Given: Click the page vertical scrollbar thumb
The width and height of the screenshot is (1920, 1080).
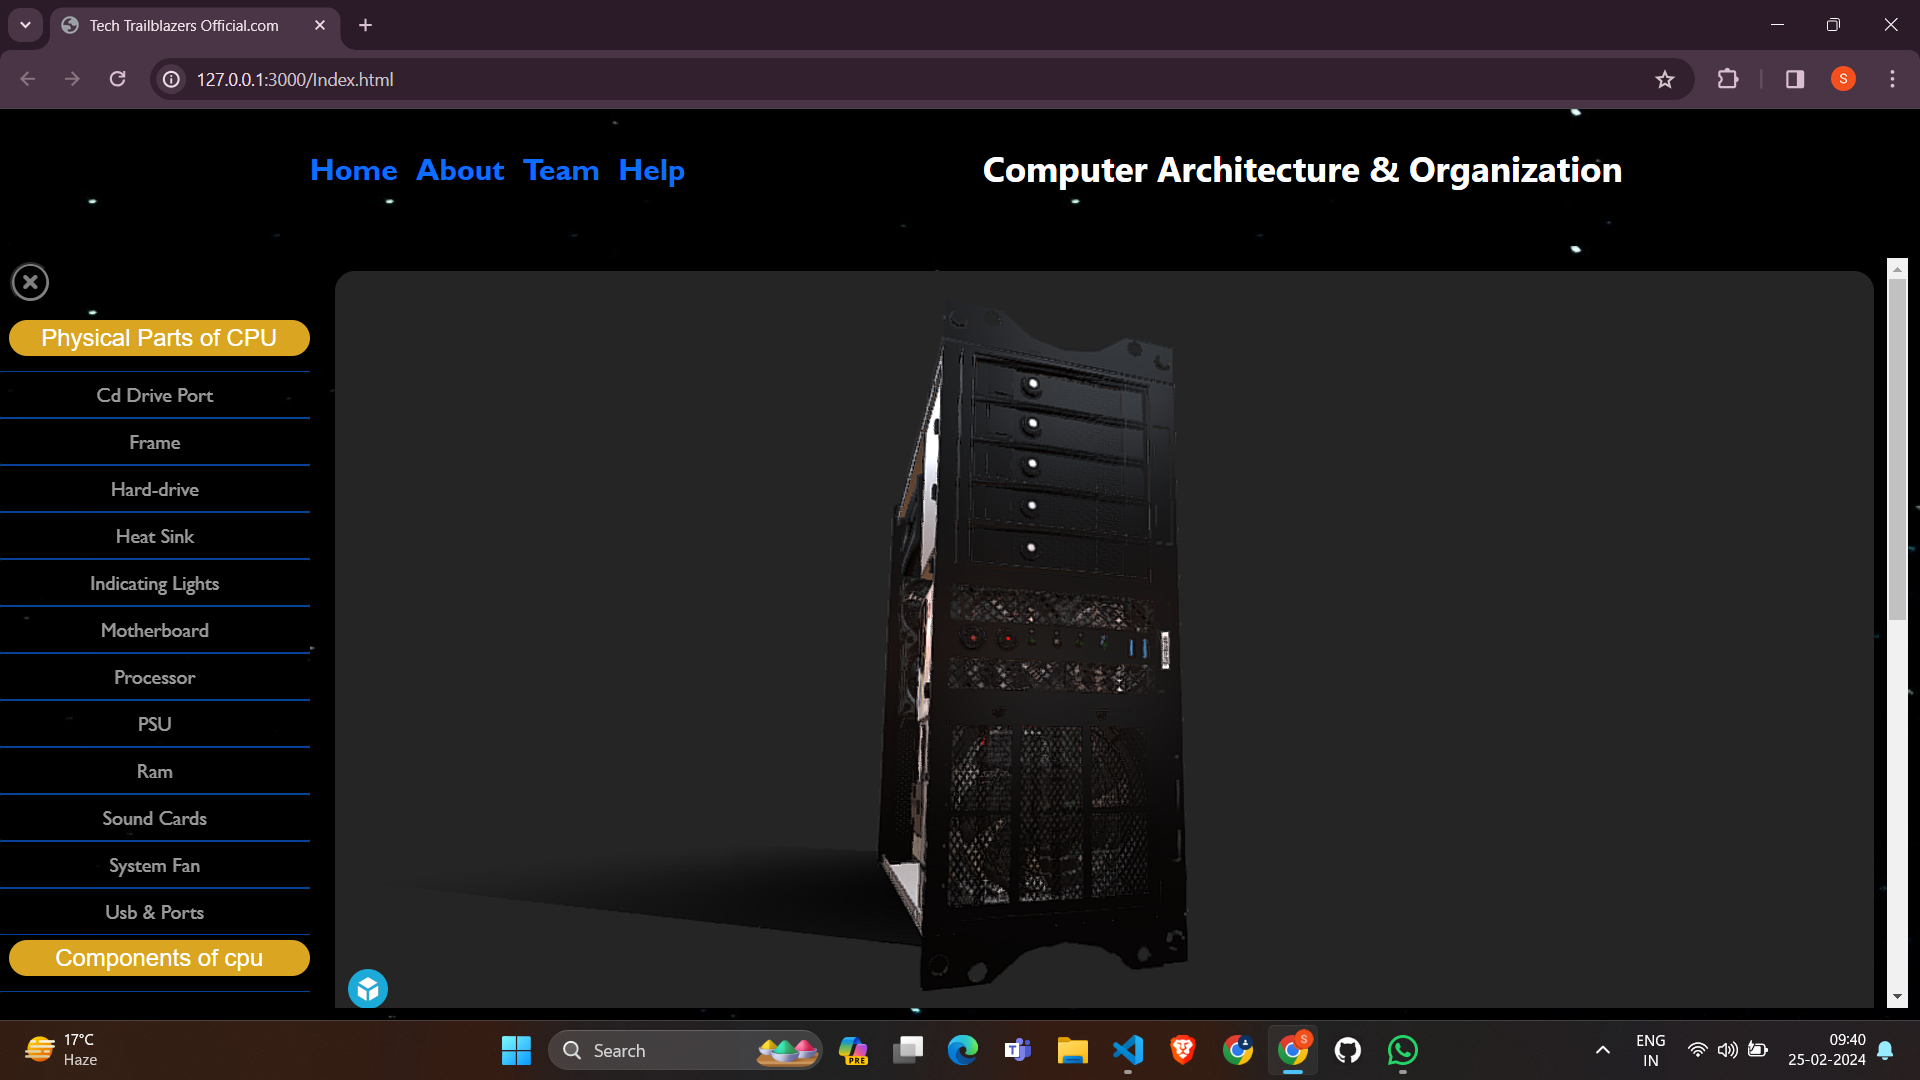Looking at the screenshot, I should tap(1897, 450).
